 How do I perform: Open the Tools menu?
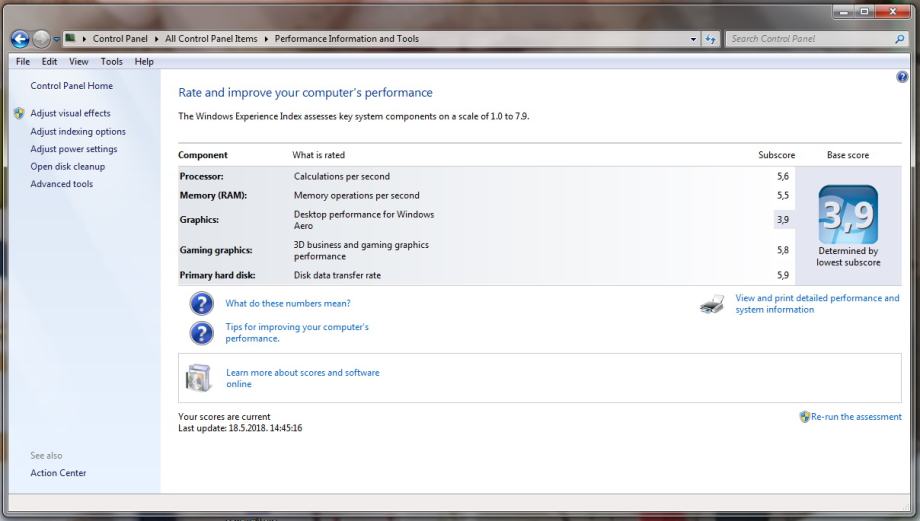(111, 62)
